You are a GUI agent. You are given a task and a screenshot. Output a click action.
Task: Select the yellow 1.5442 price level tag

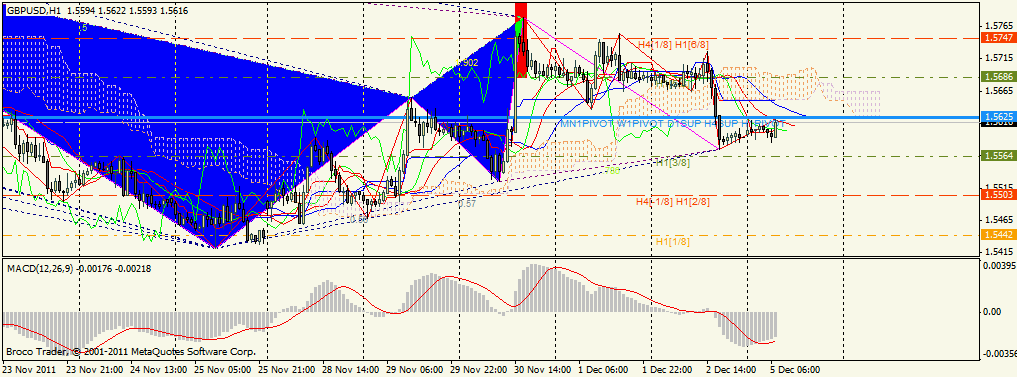998,235
